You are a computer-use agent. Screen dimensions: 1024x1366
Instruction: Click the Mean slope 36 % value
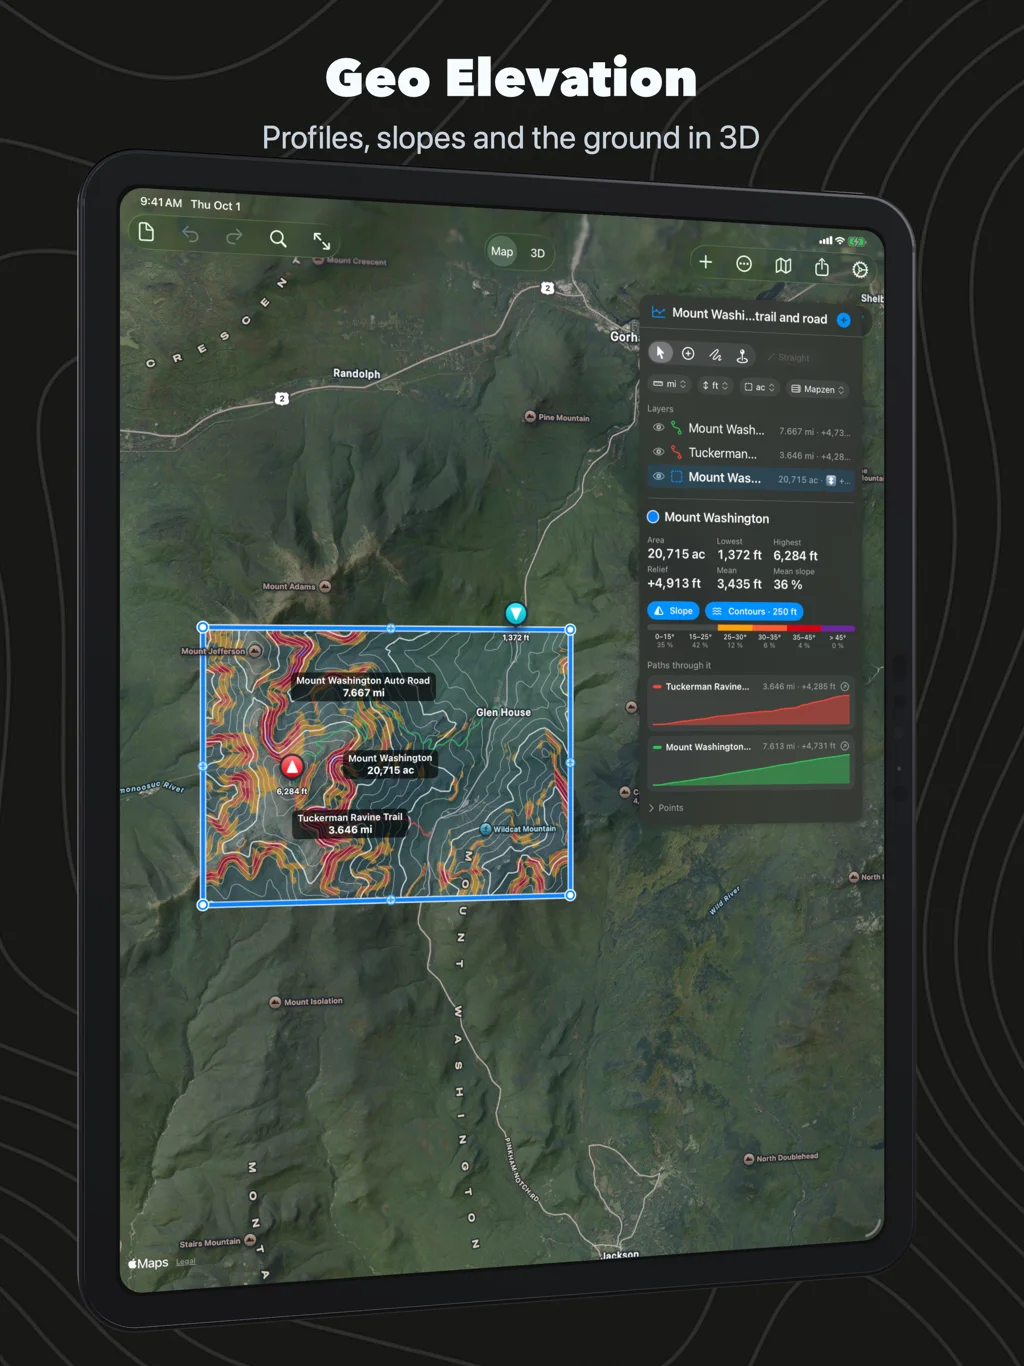[788, 585]
